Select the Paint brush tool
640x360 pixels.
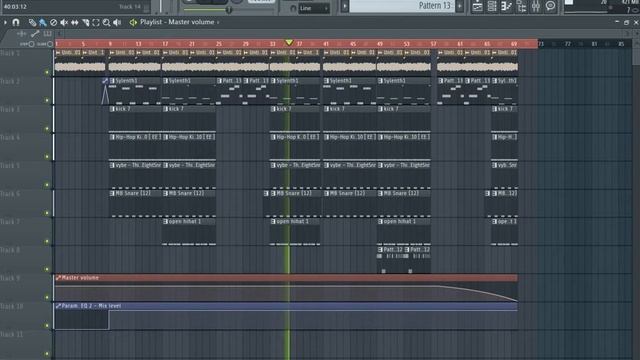point(43,22)
